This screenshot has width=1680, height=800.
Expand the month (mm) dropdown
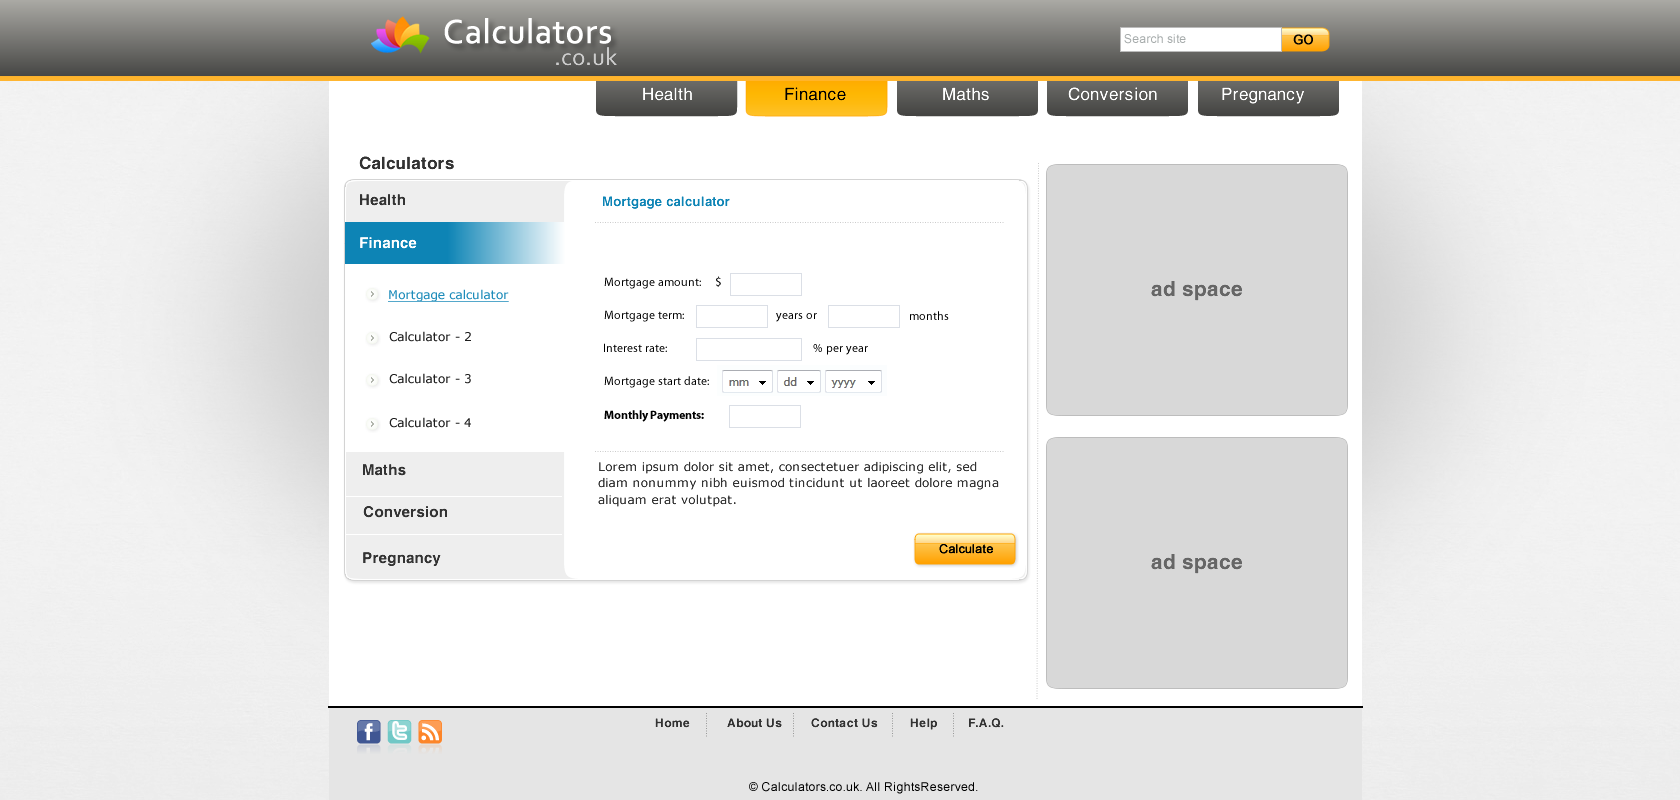coord(747,382)
